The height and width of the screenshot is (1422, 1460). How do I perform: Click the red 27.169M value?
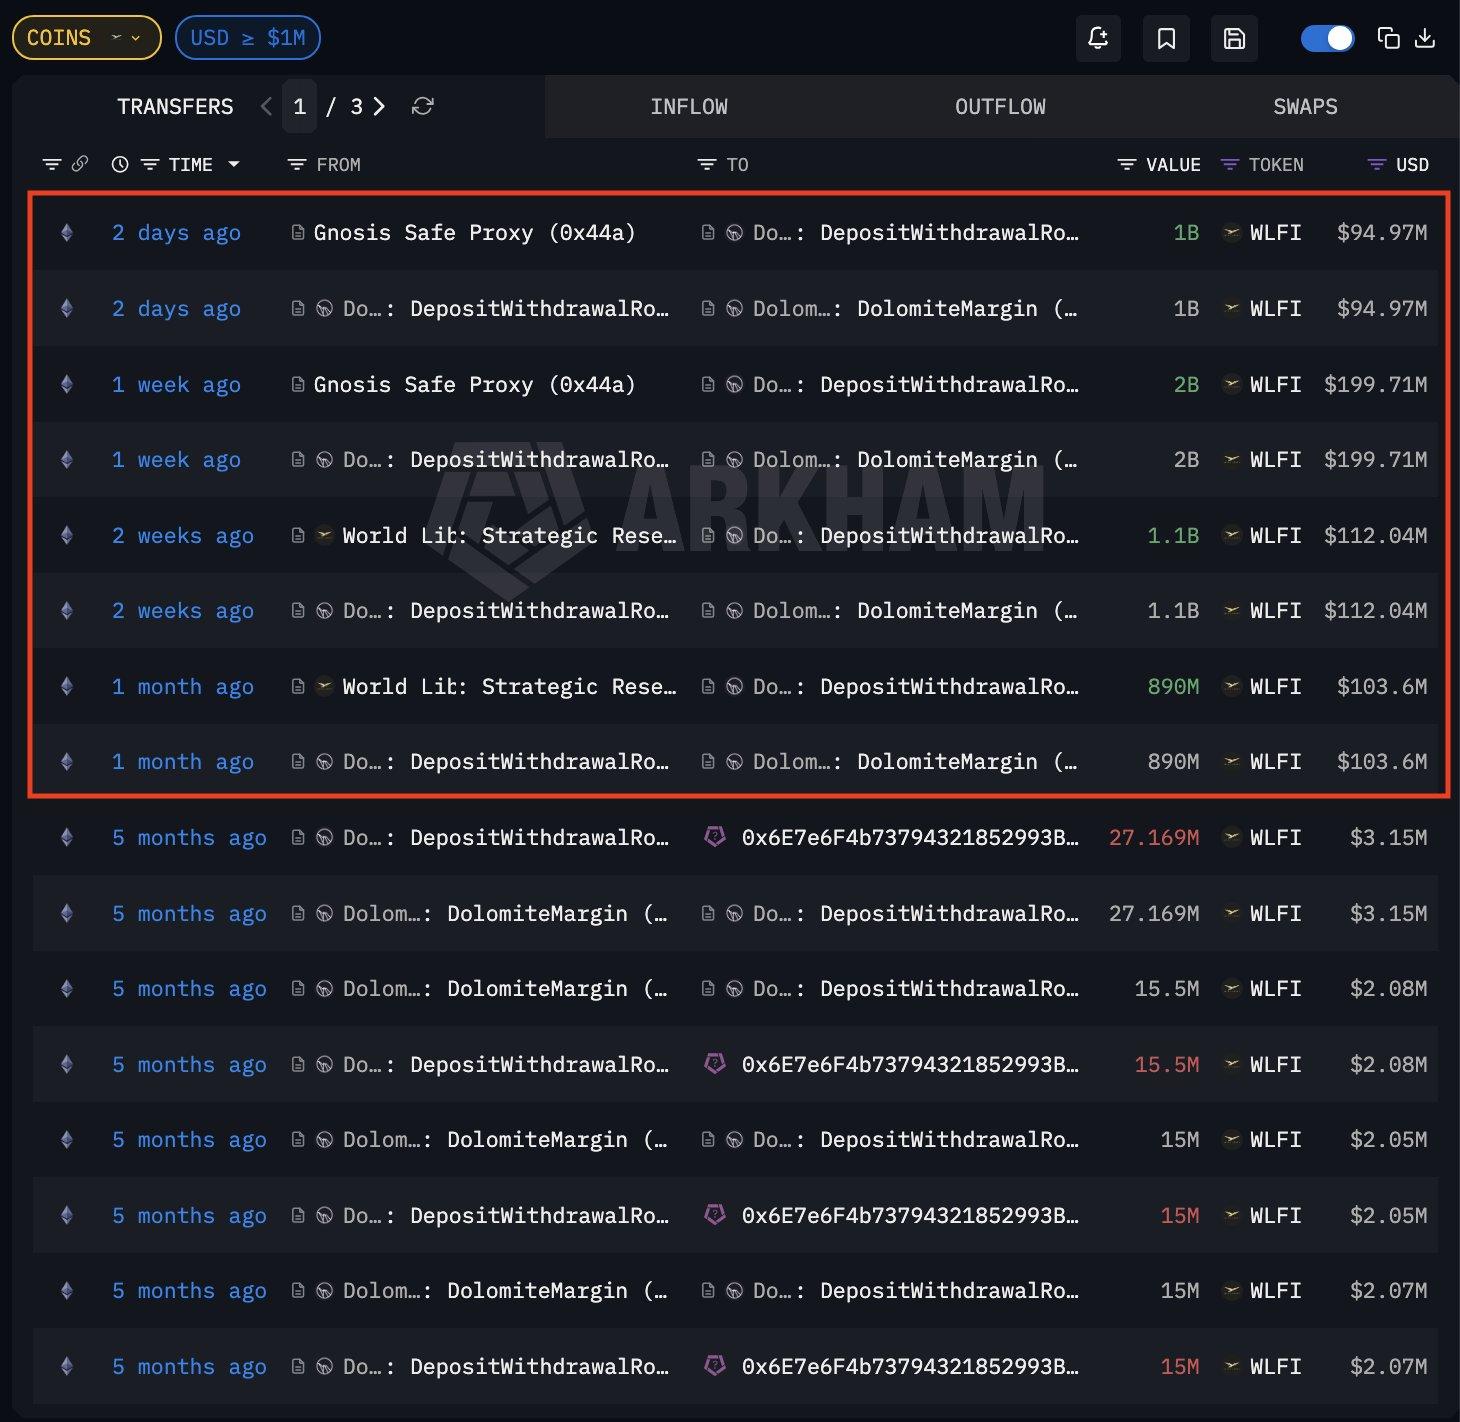[x=1154, y=838]
